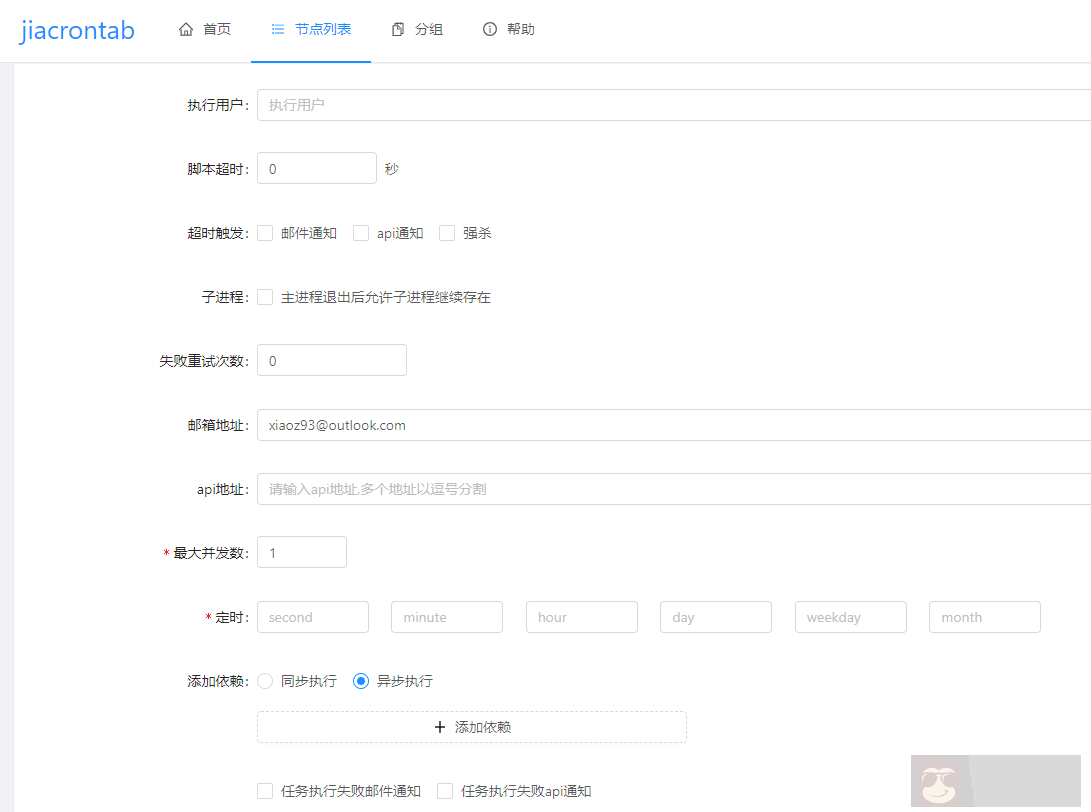Enable api通知 timeout trigger checkbox
Viewport: 1091px width, 812px height.
coord(361,233)
